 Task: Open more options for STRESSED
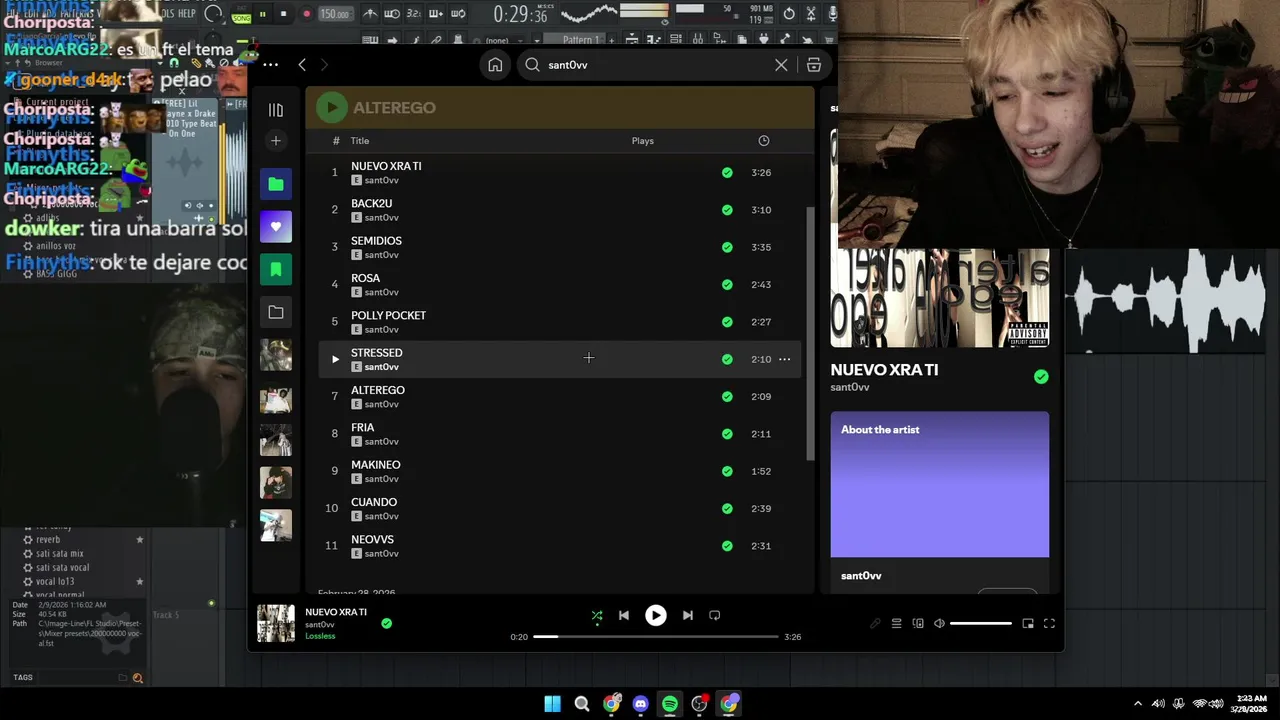(784, 359)
